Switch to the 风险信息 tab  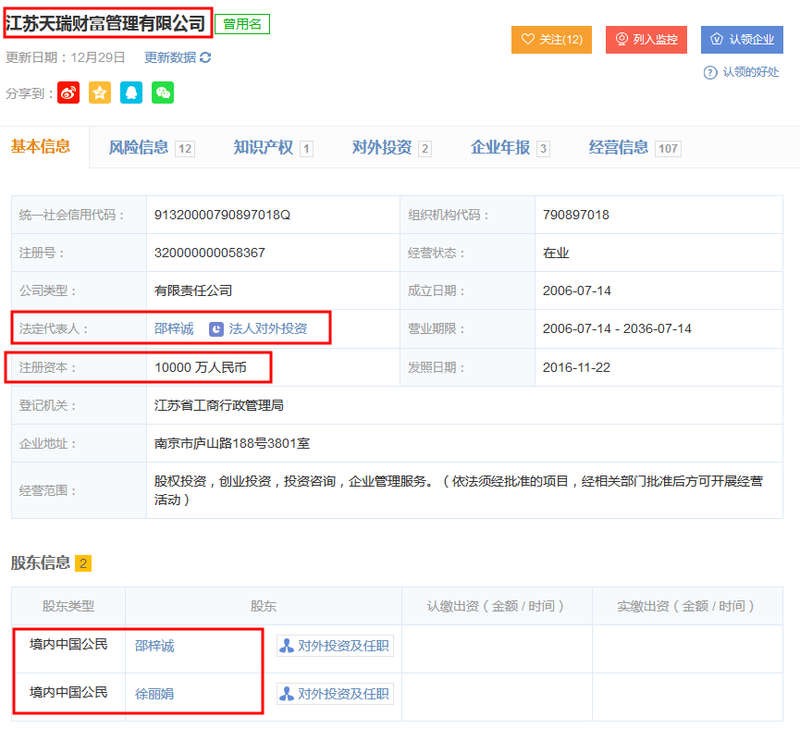(152, 148)
